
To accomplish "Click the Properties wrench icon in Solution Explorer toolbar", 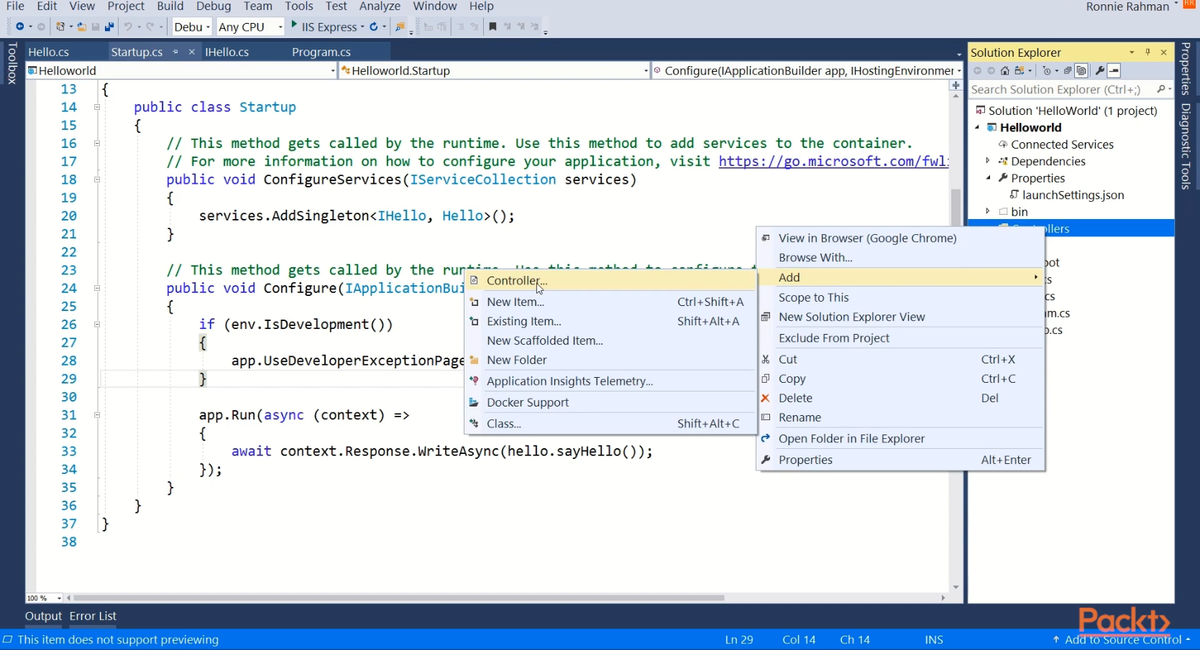I will [x=1100, y=71].
